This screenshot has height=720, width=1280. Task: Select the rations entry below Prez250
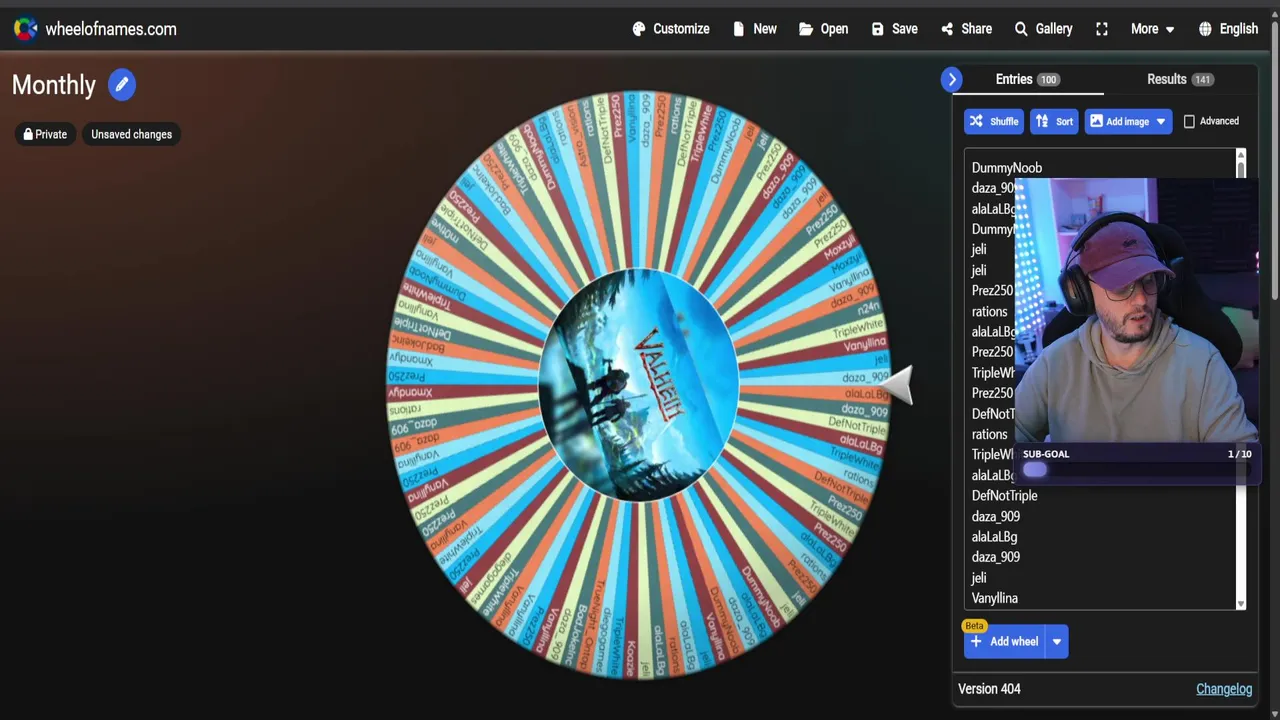coord(989,311)
